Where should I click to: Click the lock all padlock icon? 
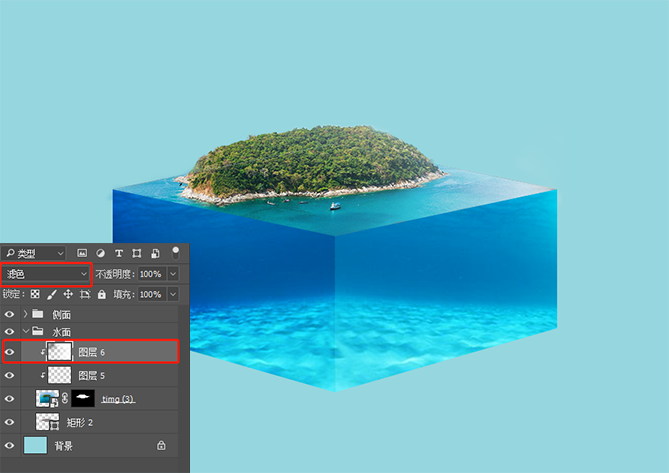pyautogui.click(x=102, y=294)
